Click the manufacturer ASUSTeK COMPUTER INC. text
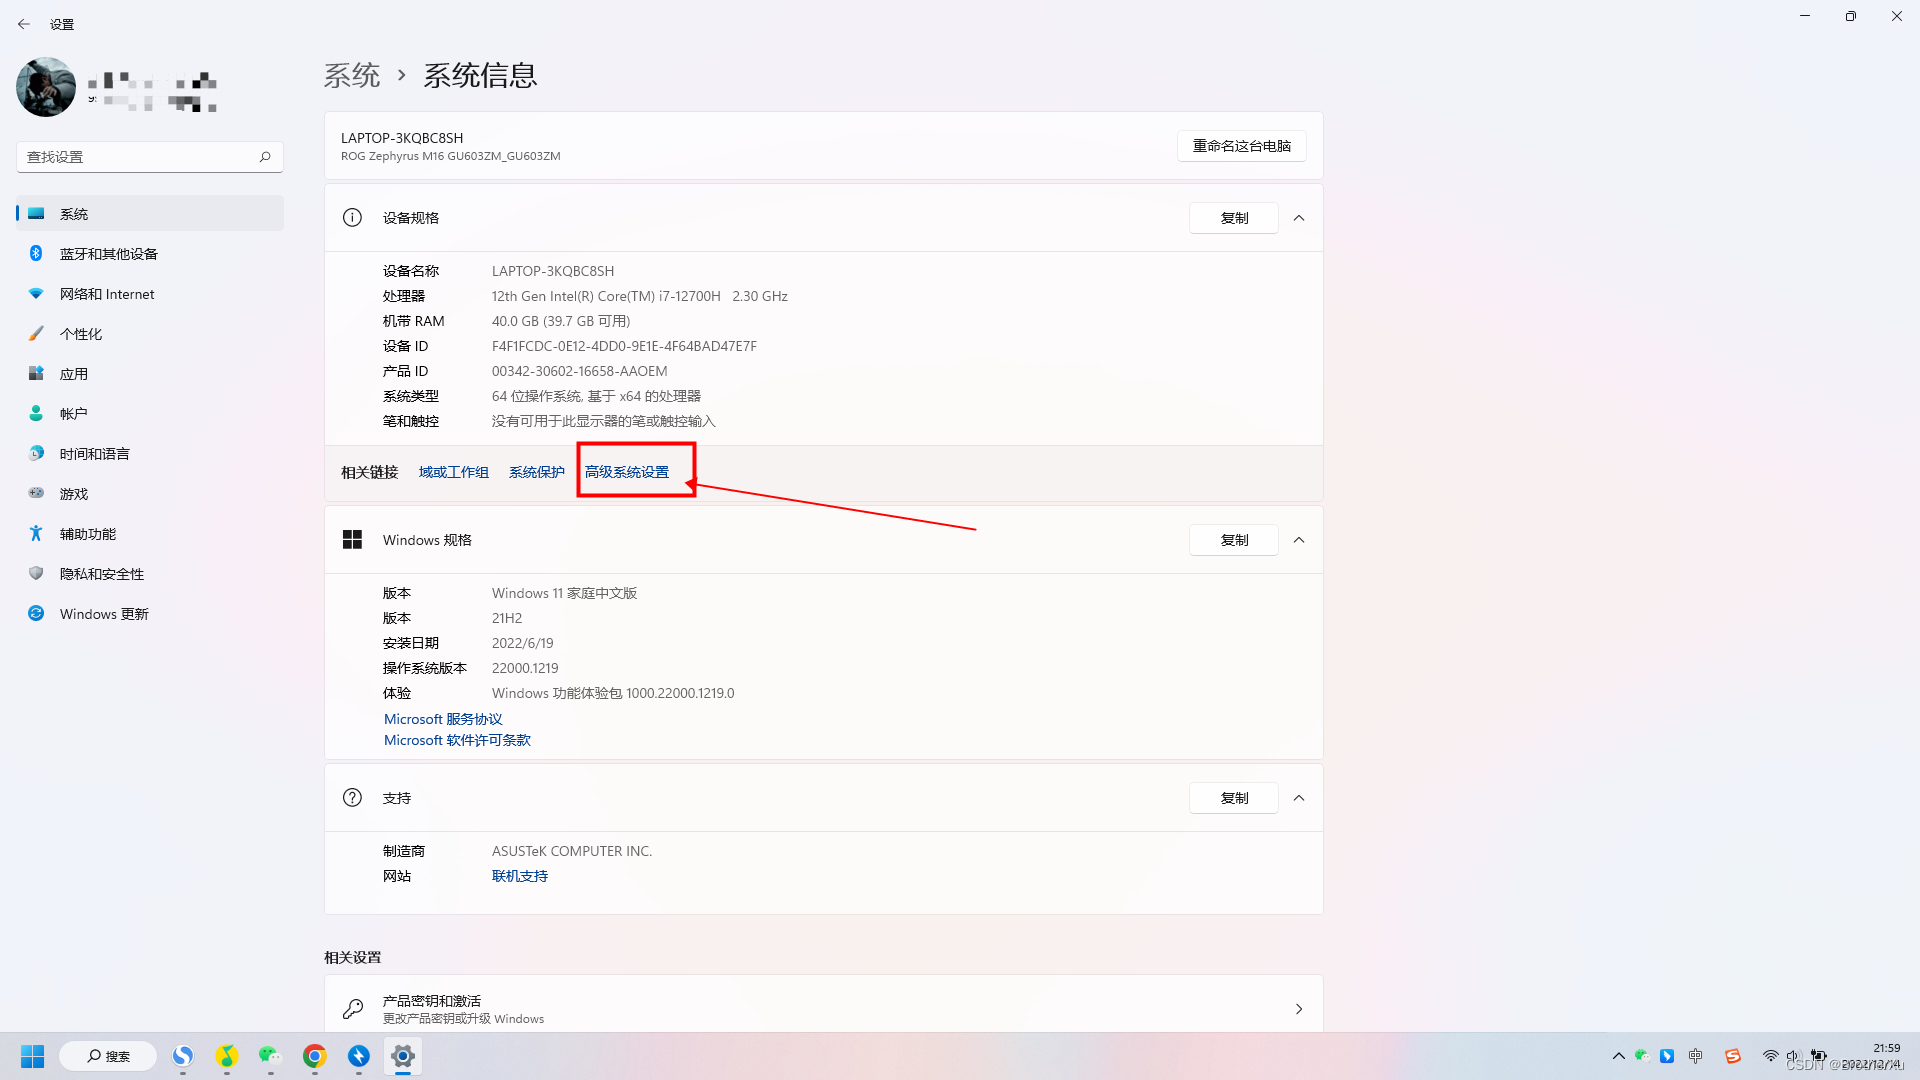 click(572, 851)
